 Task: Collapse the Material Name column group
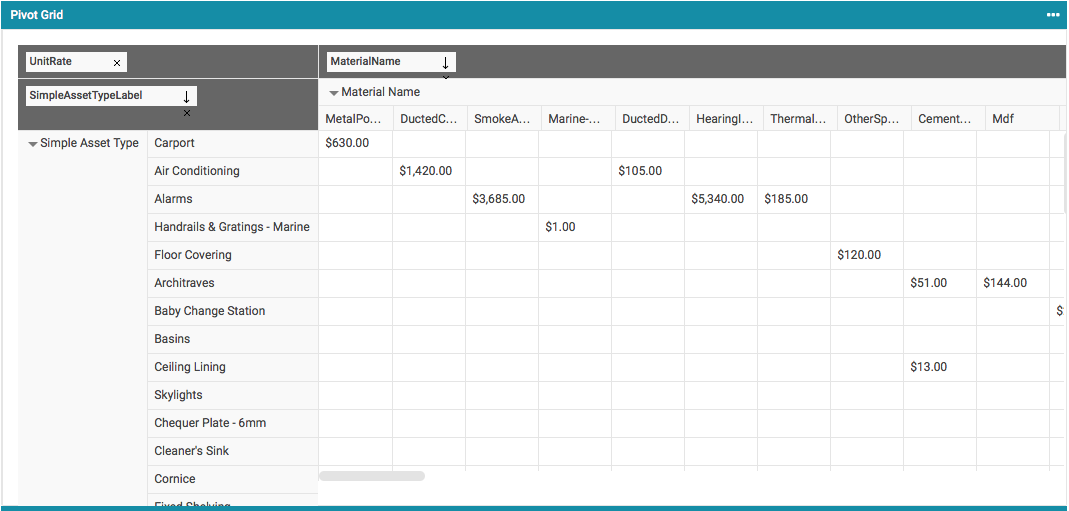tap(334, 93)
